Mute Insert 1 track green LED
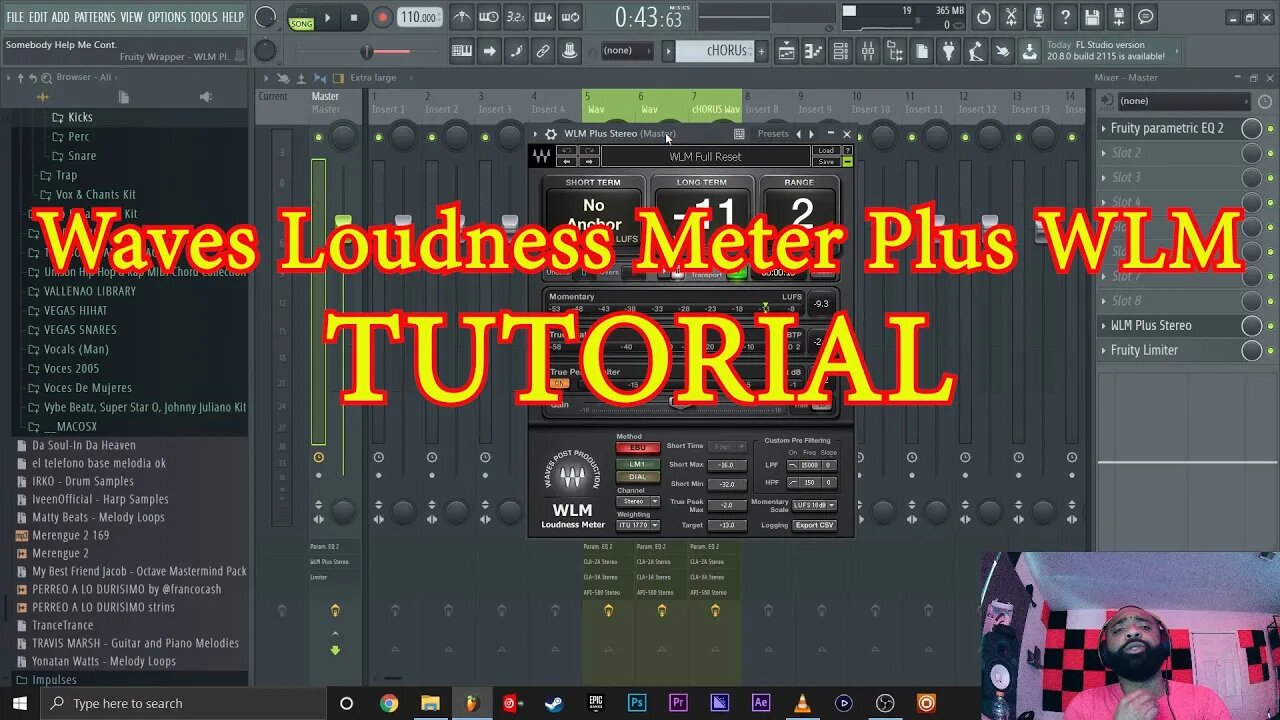 point(379,137)
